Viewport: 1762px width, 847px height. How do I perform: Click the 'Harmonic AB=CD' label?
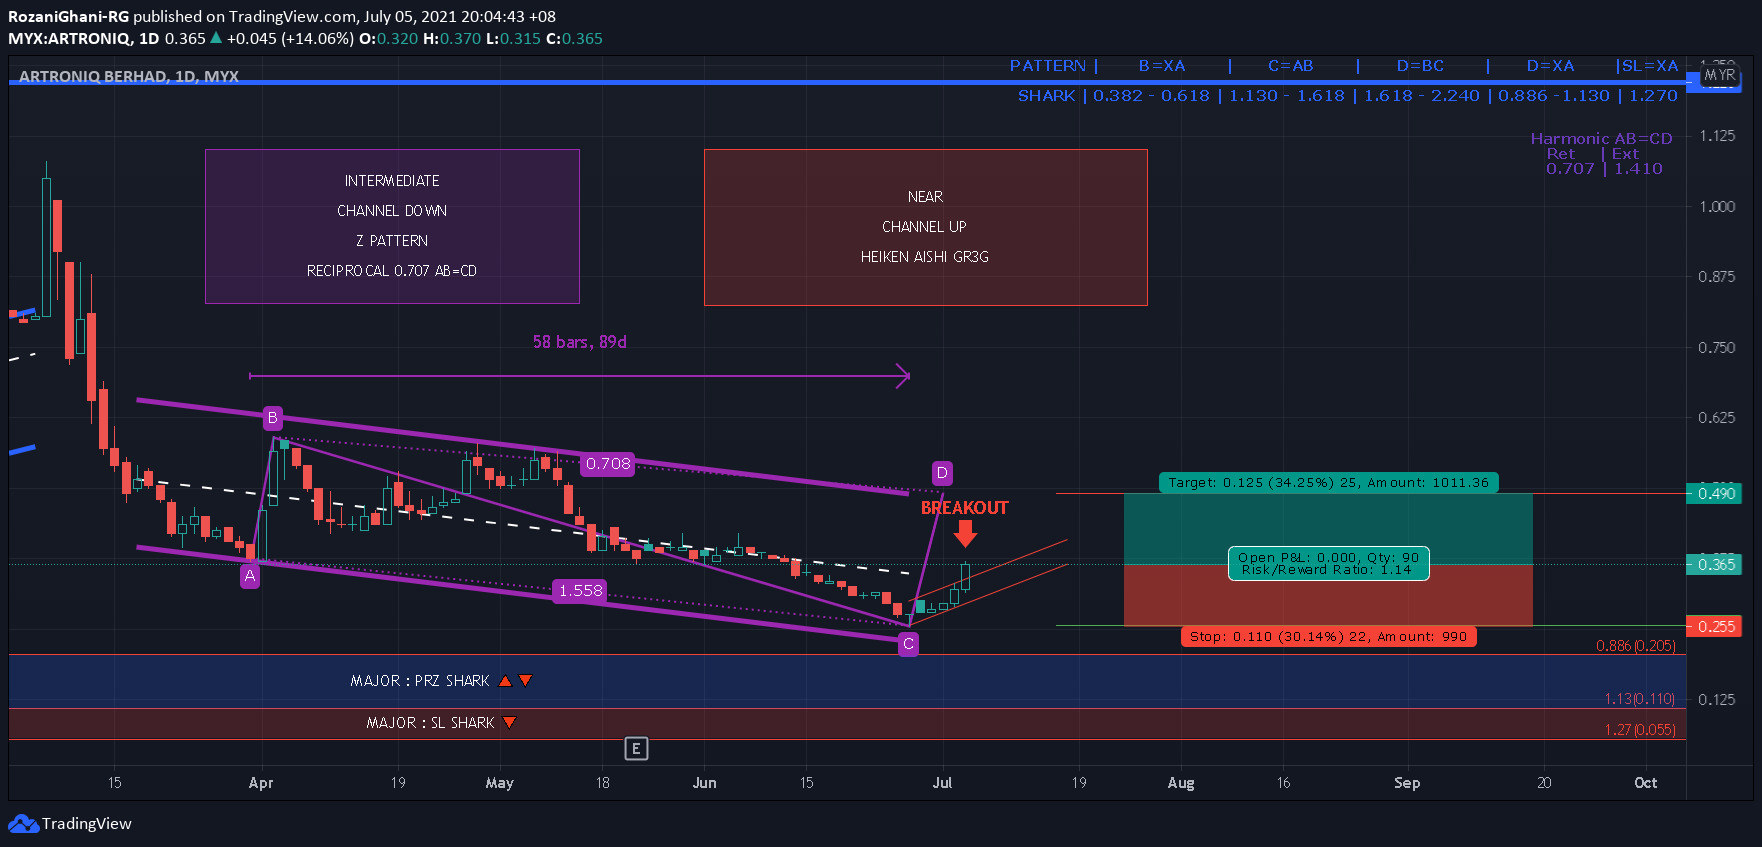click(x=1601, y=139)
